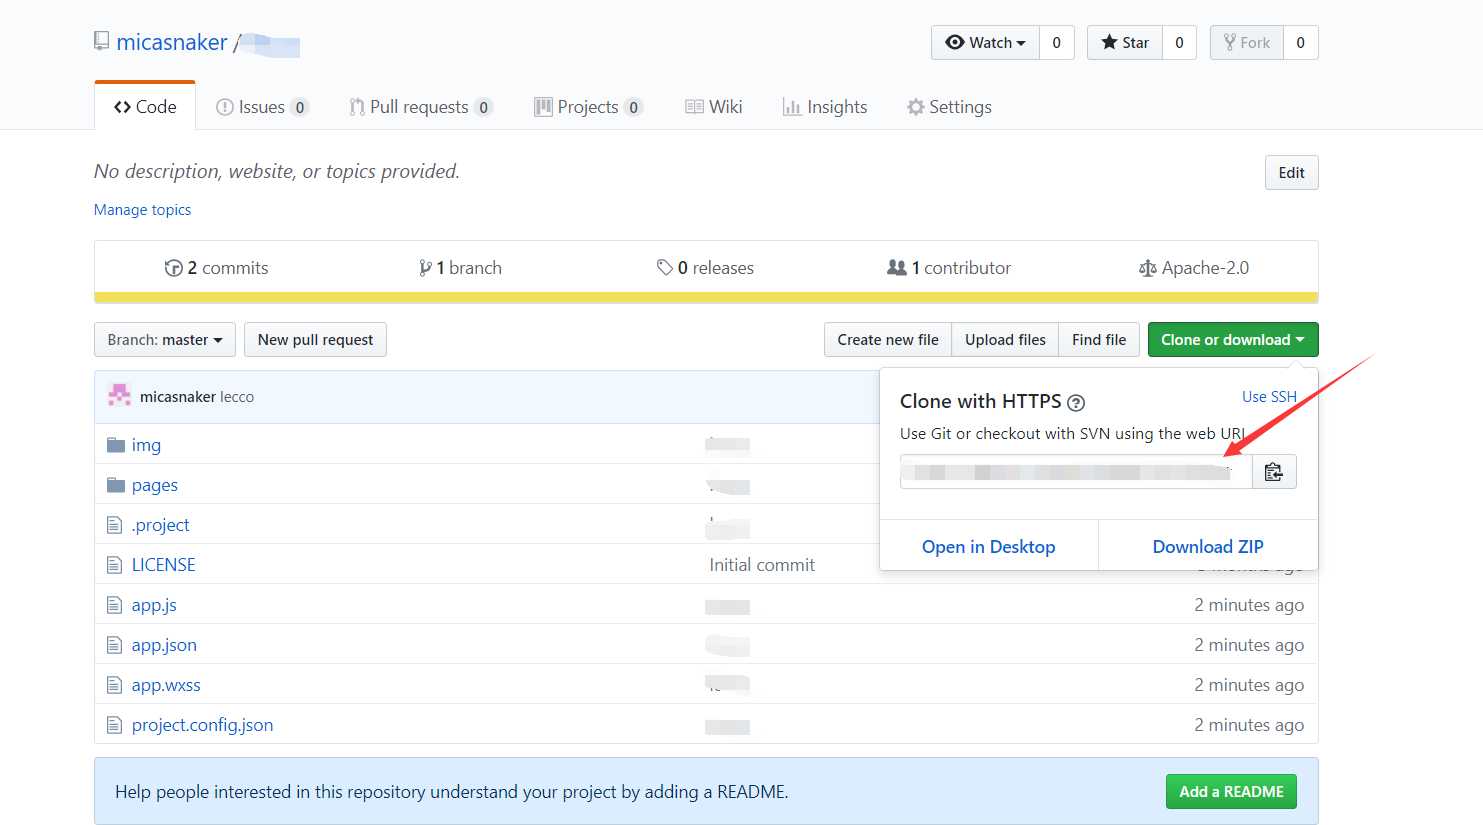This screenshot has height=825, width=1483.
Task: Open the app.js file
Action: (154, 605)
